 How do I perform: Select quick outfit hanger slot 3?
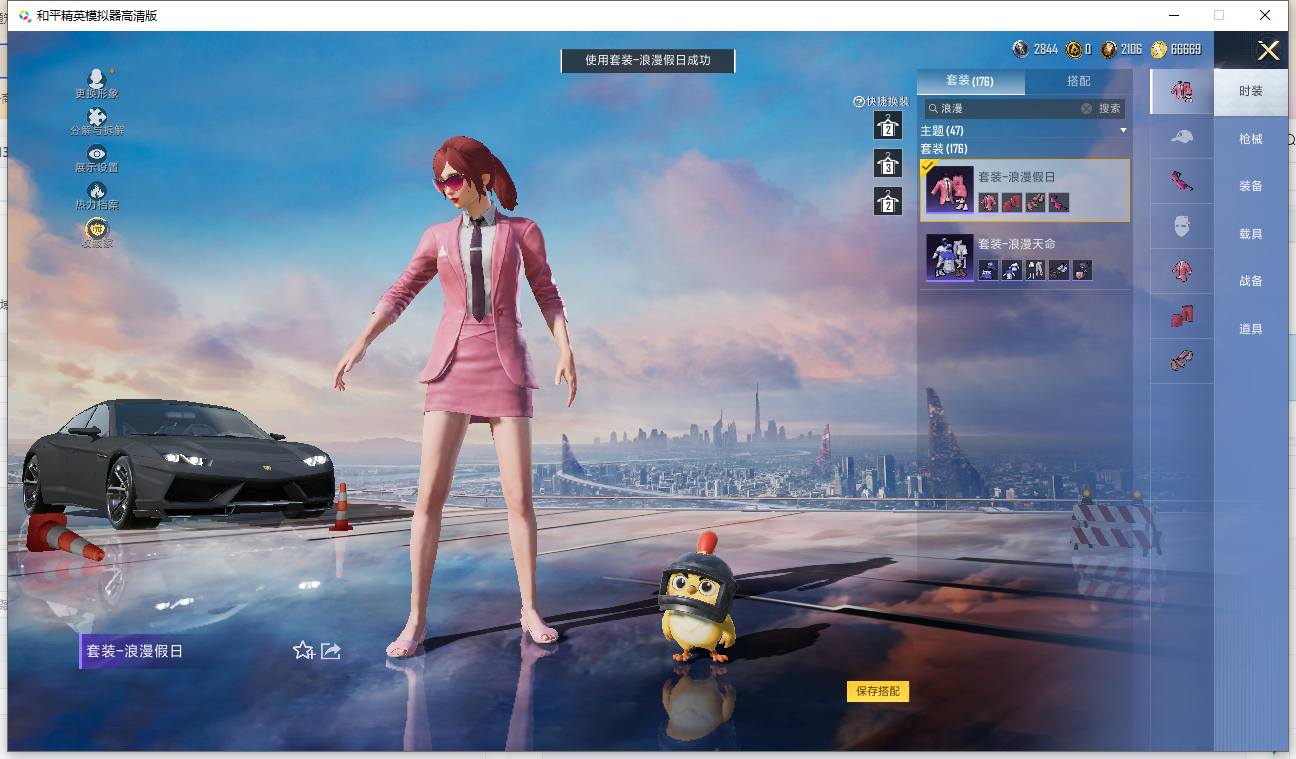pos(887,164)
